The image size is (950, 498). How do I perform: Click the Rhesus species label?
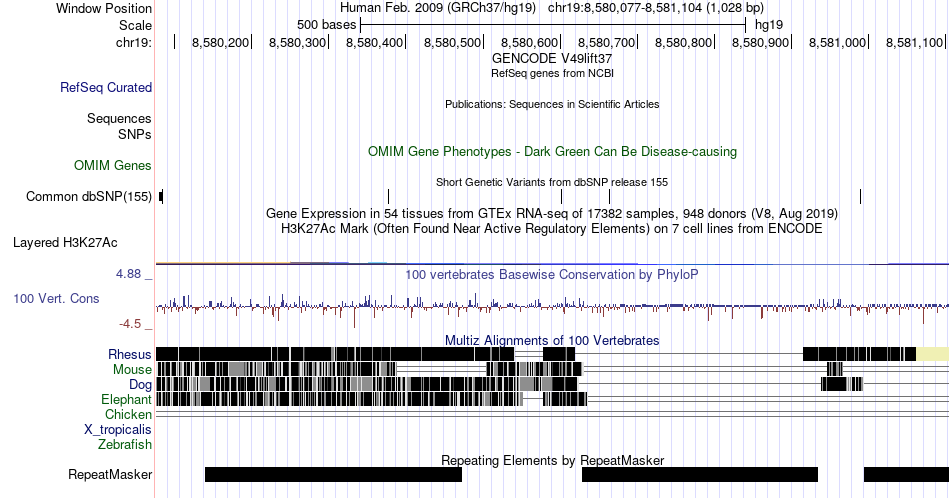tap(130, 354)
